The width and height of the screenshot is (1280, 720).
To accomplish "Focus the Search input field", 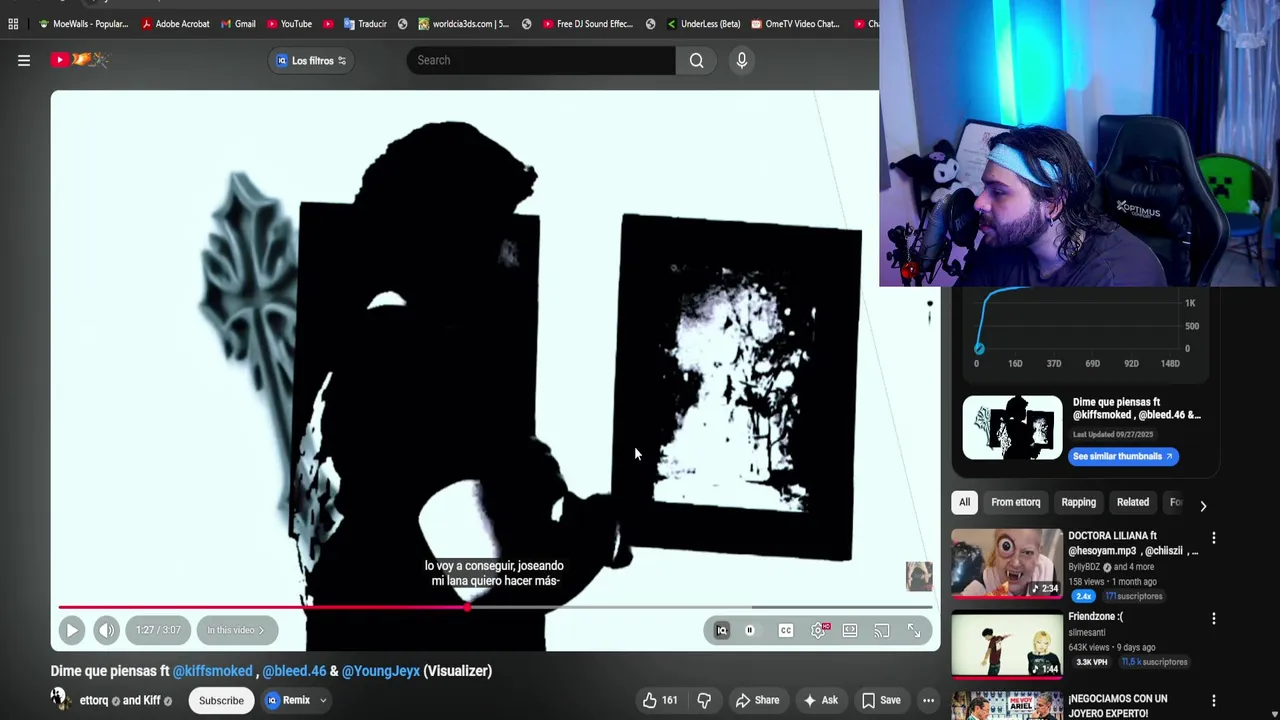I will coord(541,60).
